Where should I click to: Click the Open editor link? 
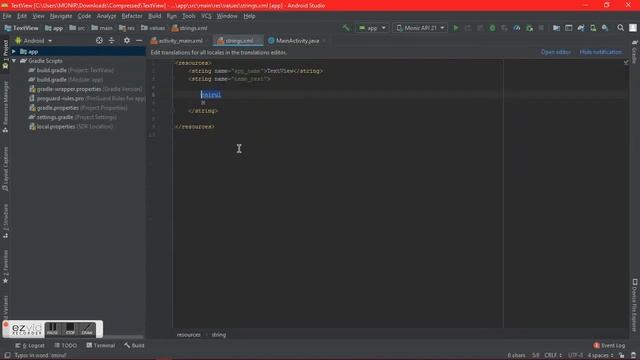pos(556,52)
